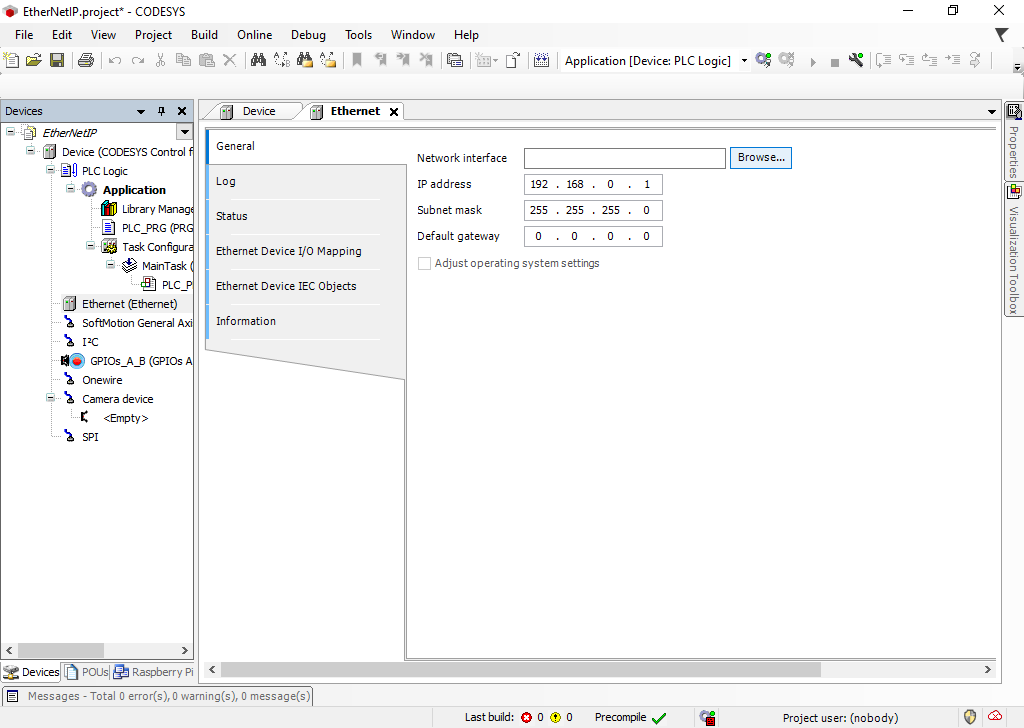The width and height of the screenshot is (1024, 728).
Task: Create new project via toolbar icon
Action: click(12, 61)
